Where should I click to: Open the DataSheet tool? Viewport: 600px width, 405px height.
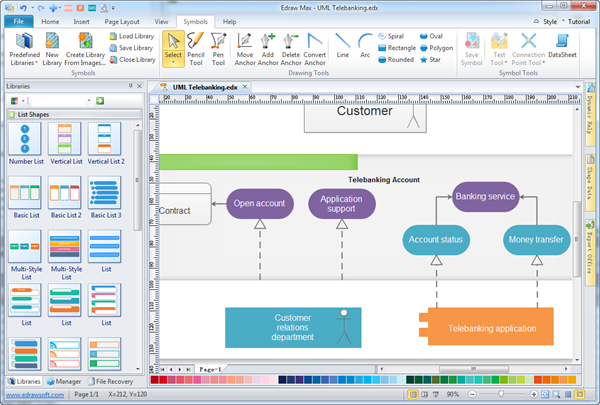tap(562, 49)
